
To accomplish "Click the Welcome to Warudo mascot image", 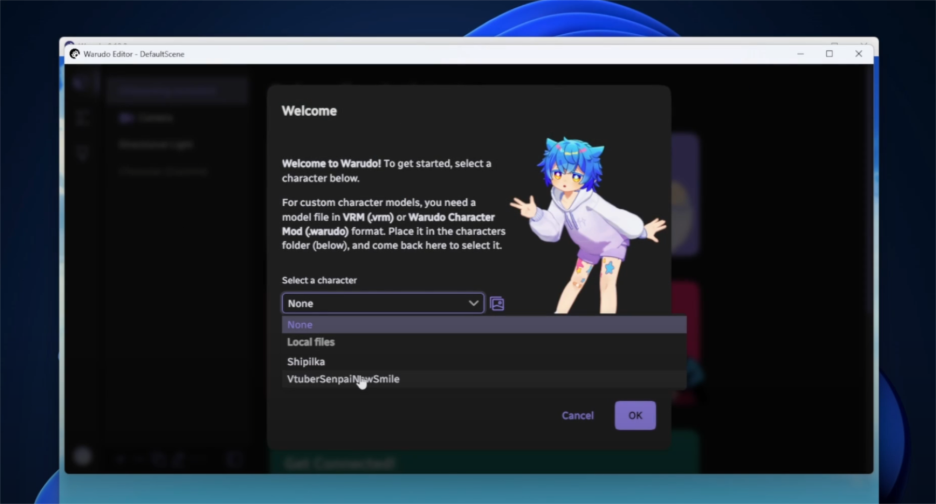I will coord(588,226).
